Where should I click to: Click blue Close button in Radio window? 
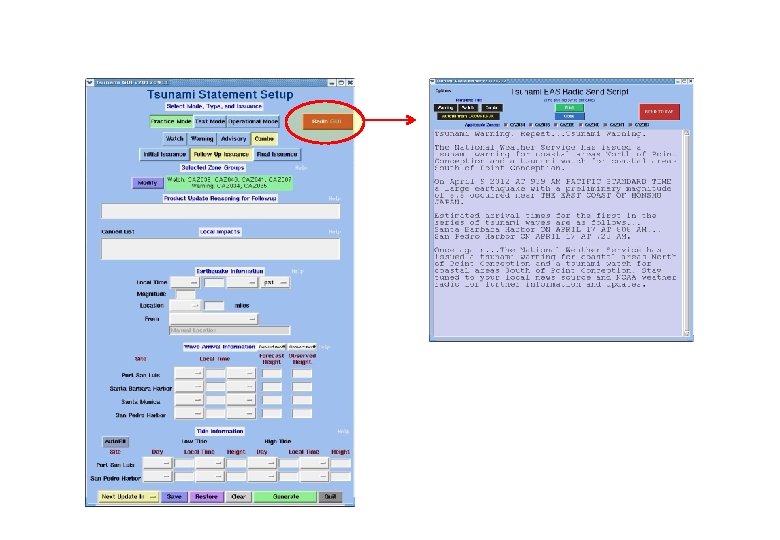pos(569,116)
